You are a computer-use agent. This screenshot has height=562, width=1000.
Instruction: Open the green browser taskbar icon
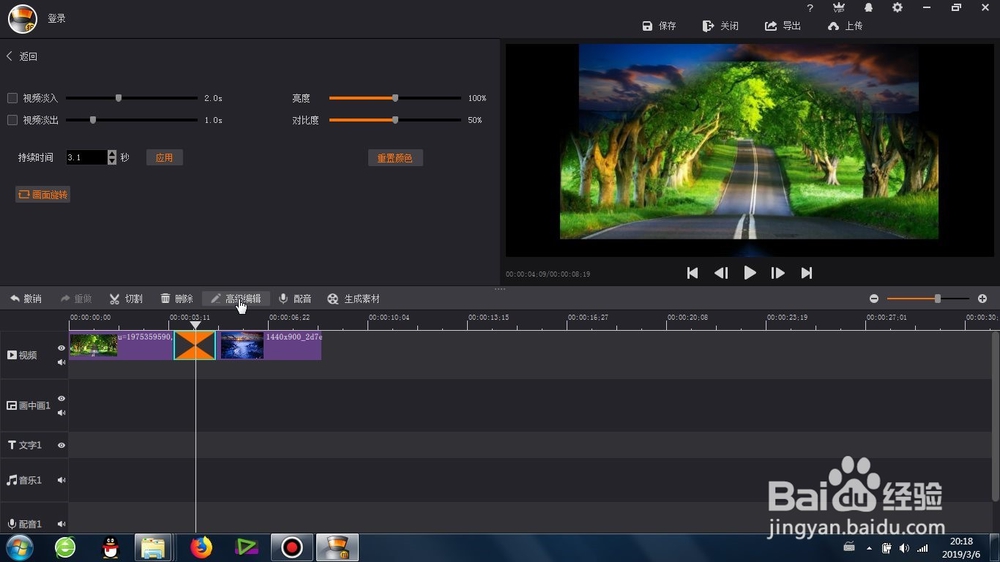click(65, 548)
